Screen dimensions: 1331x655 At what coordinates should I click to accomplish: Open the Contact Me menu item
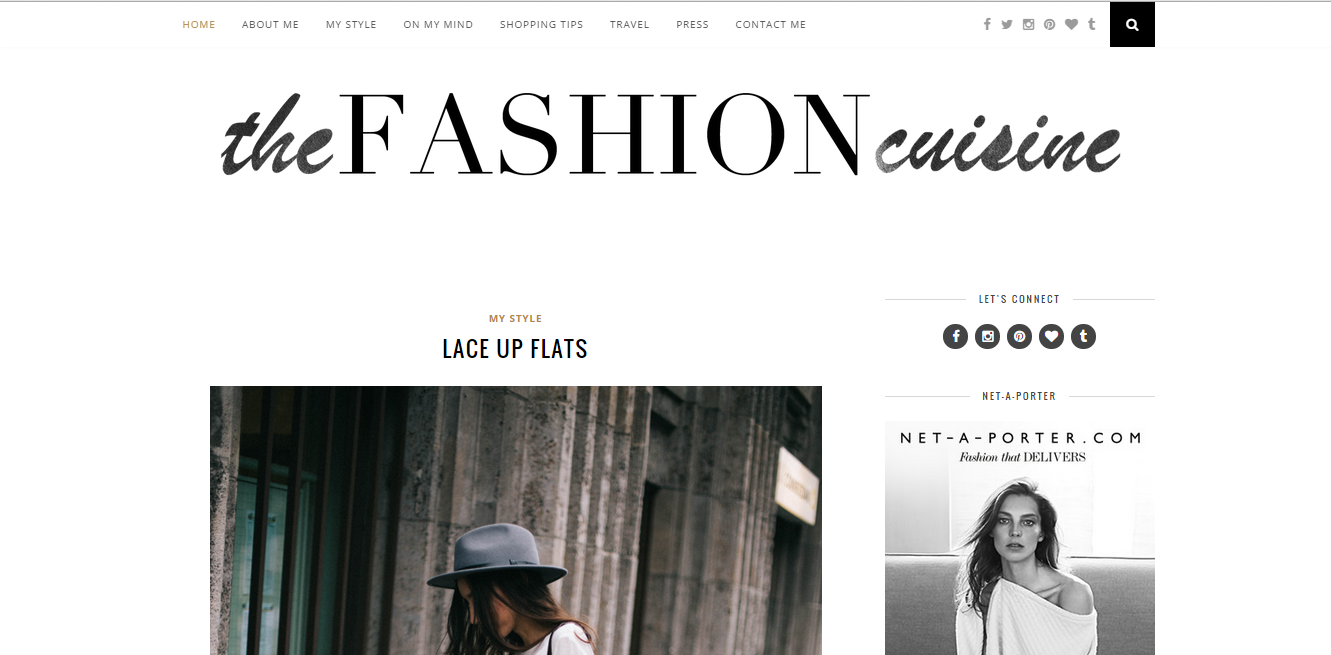[770, 25]
